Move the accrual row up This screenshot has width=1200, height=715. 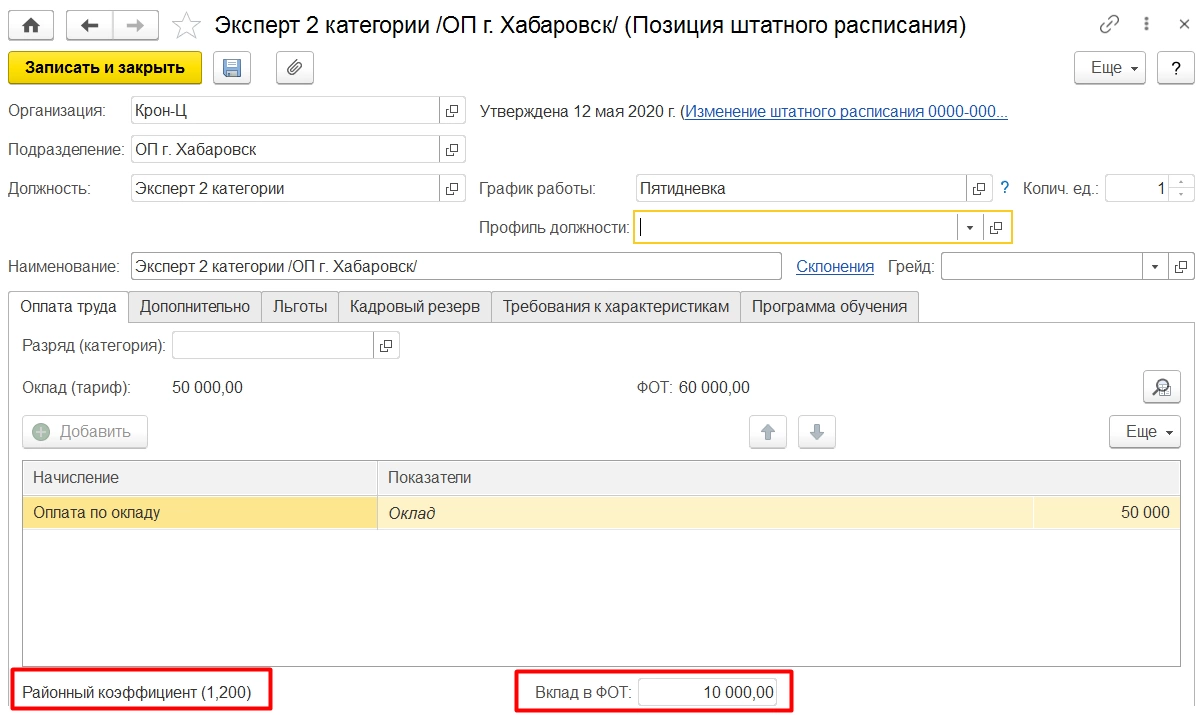[768, 432]
